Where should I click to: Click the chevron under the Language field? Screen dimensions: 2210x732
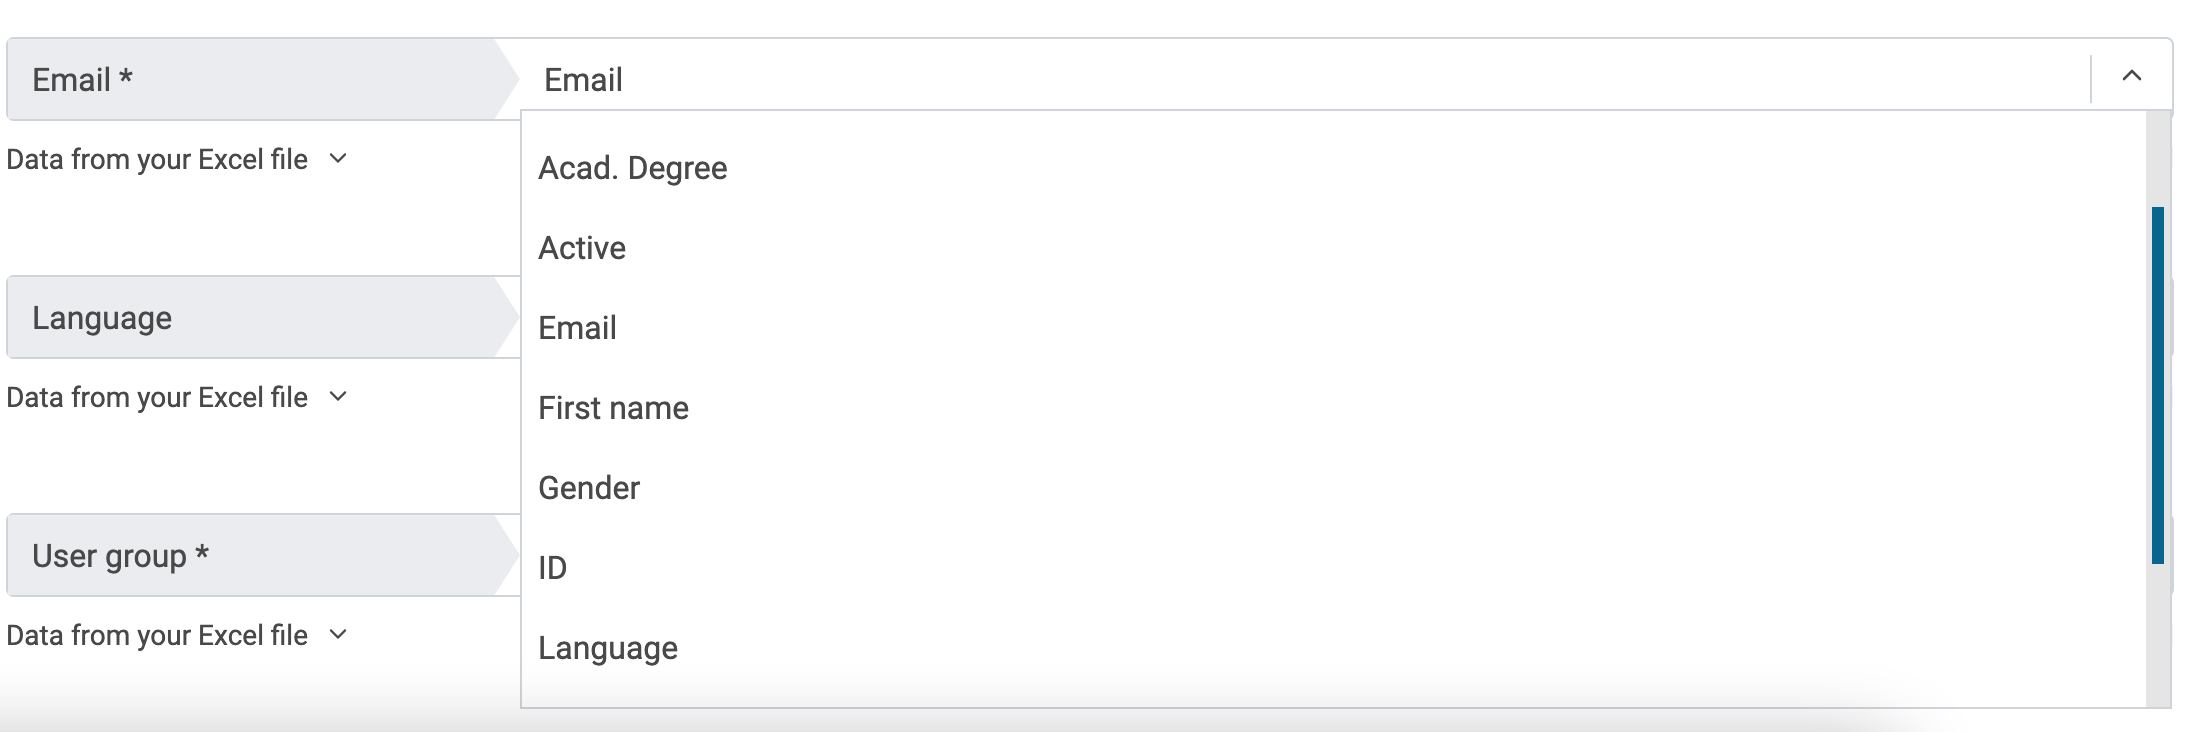pos(338,397)
